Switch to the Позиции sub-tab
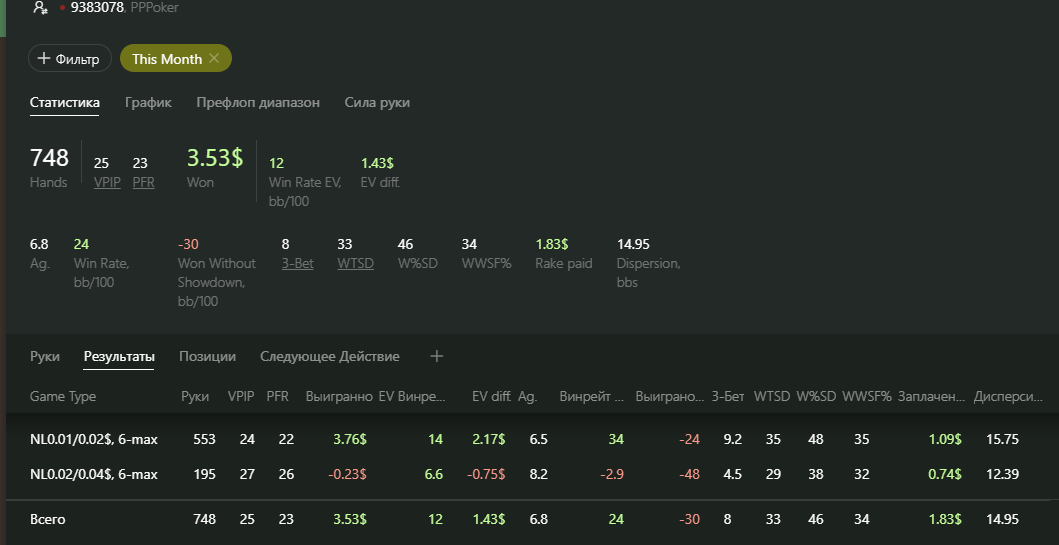This screenshot has width=1059, height=545. pos(207,356)
